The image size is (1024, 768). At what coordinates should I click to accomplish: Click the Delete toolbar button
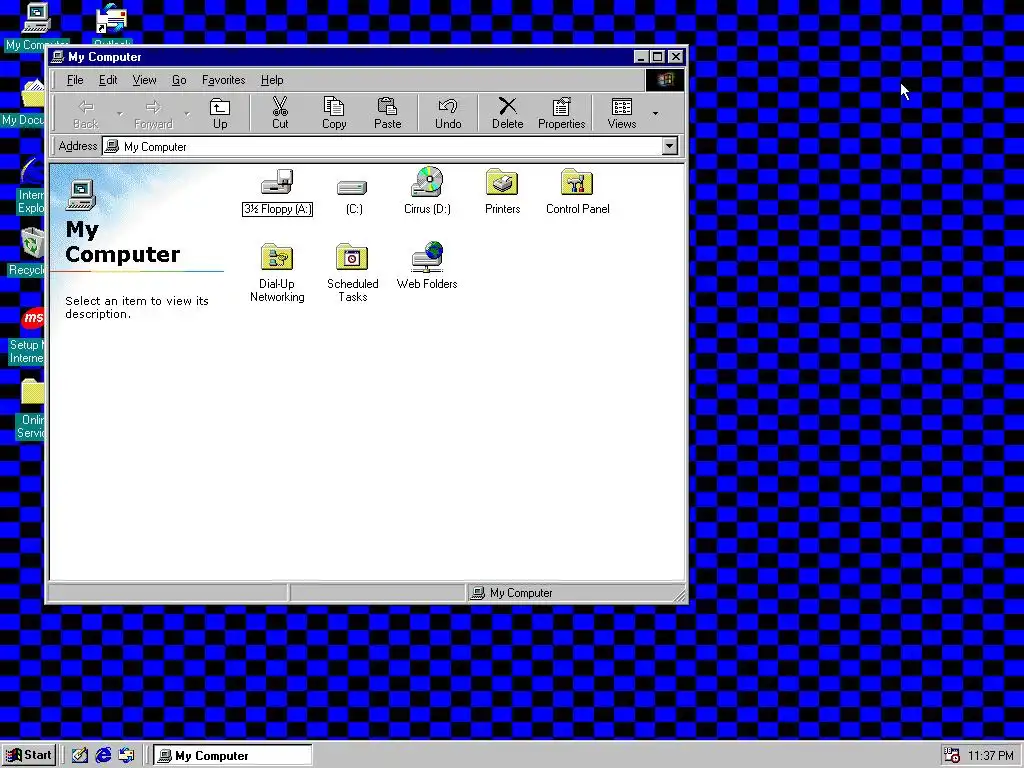tap(507, 114)
